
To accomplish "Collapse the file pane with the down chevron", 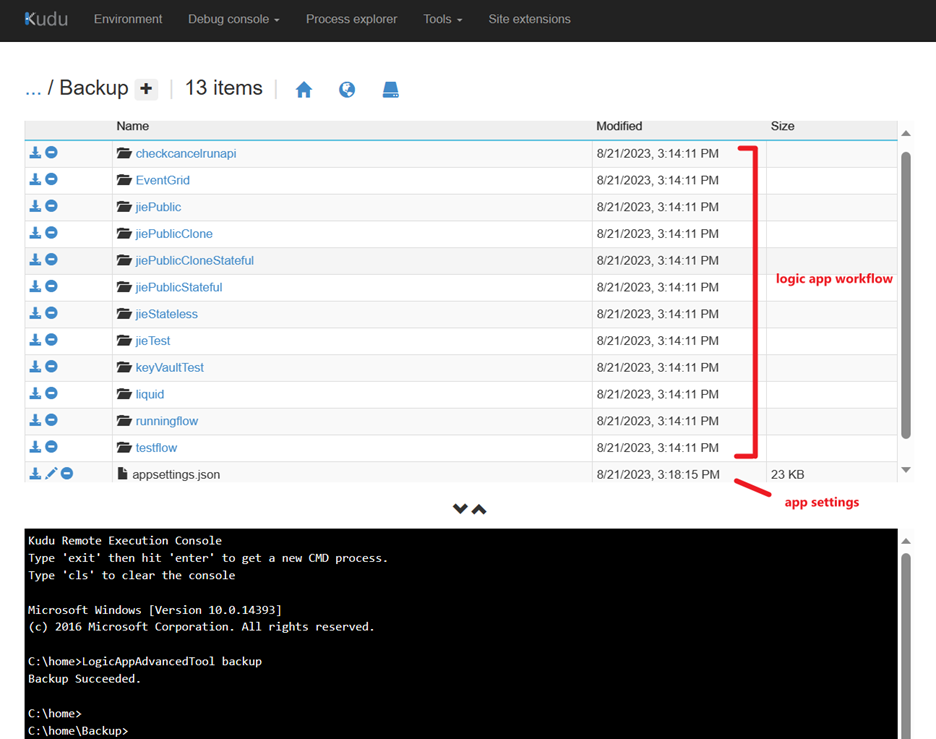I will point(460,509).
